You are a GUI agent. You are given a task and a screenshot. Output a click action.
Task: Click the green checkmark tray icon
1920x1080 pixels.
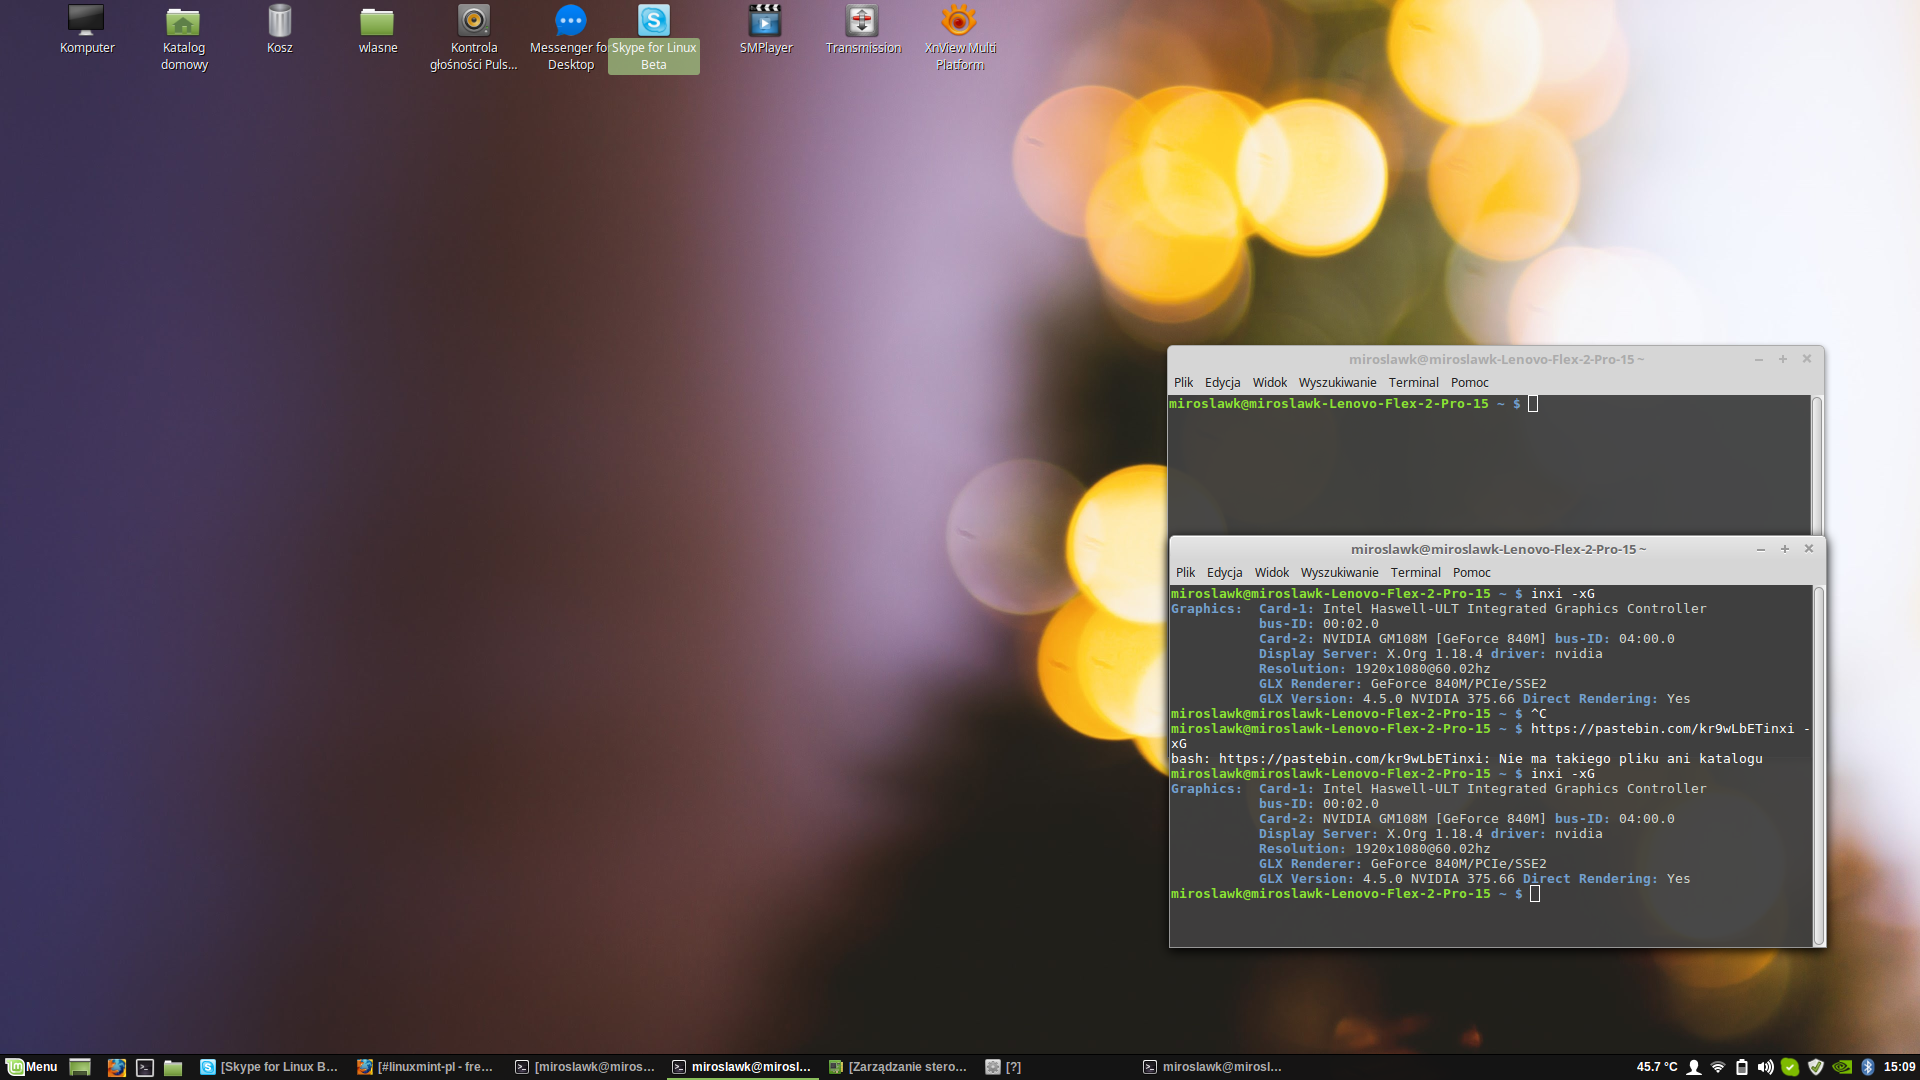(x=1790, y=1067)
